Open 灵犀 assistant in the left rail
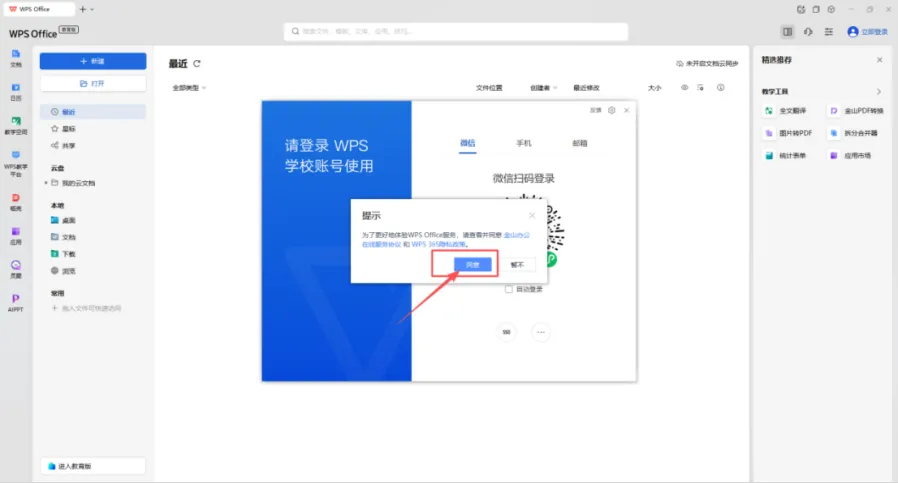The height and width of the screenshot is (483, 898). coord(15,269)
